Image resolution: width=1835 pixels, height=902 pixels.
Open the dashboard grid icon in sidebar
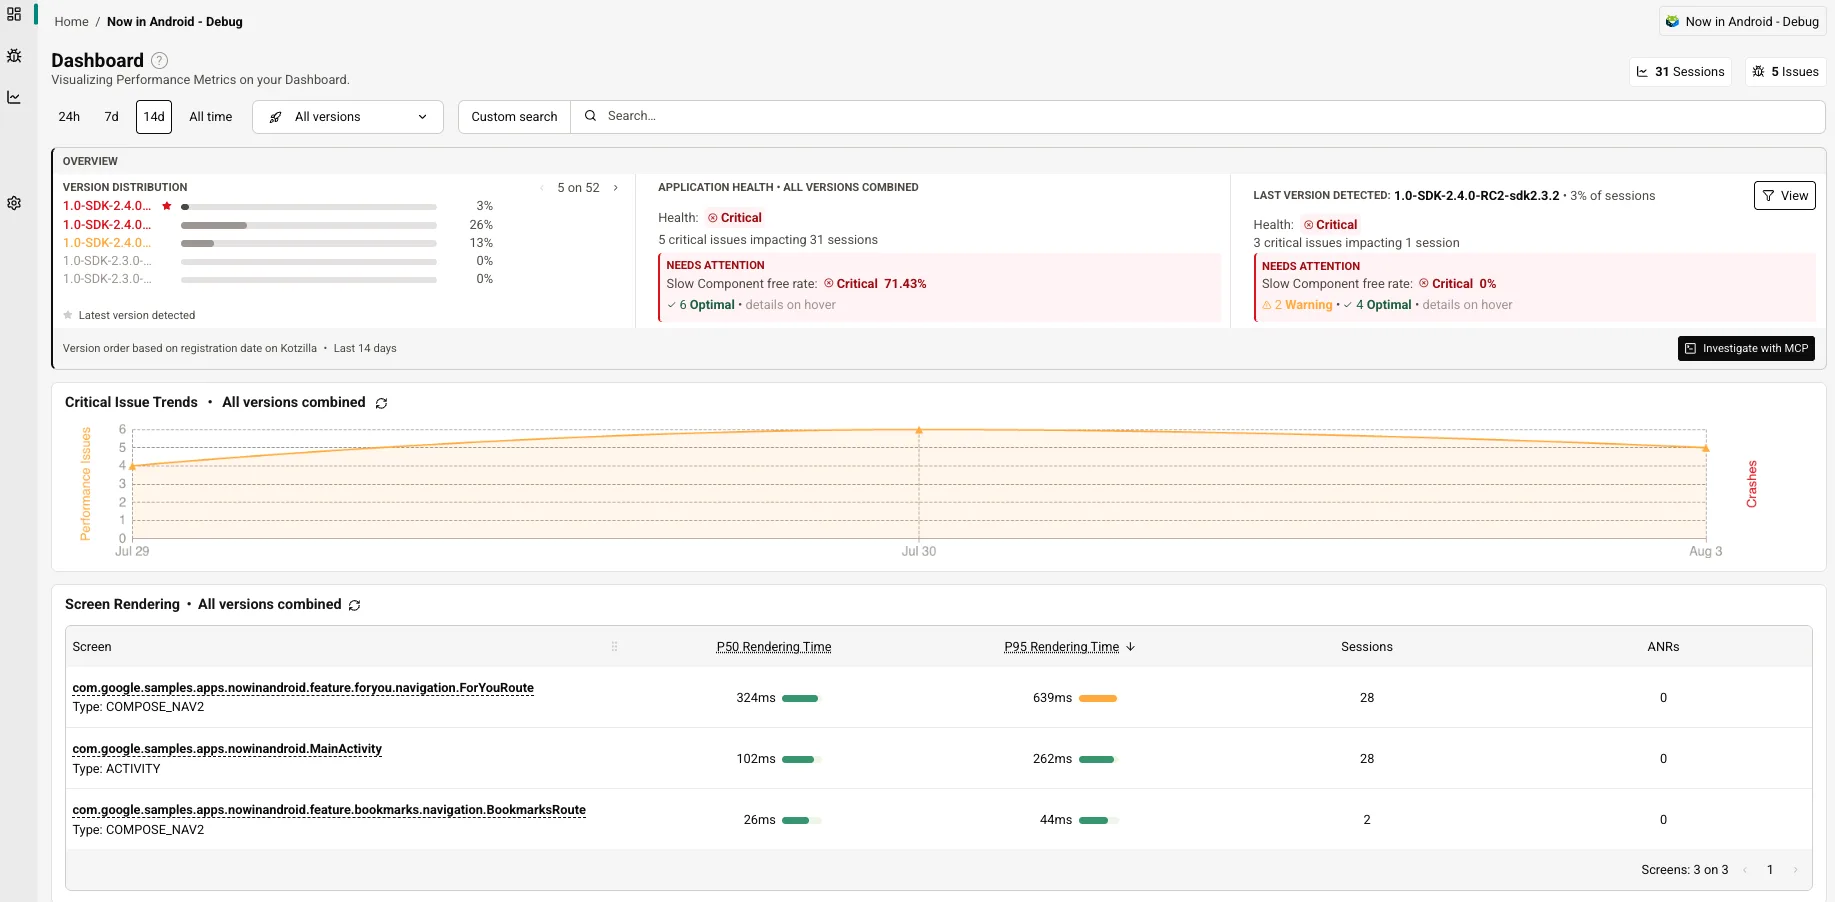pyautogui.click(x=14, y=15)
